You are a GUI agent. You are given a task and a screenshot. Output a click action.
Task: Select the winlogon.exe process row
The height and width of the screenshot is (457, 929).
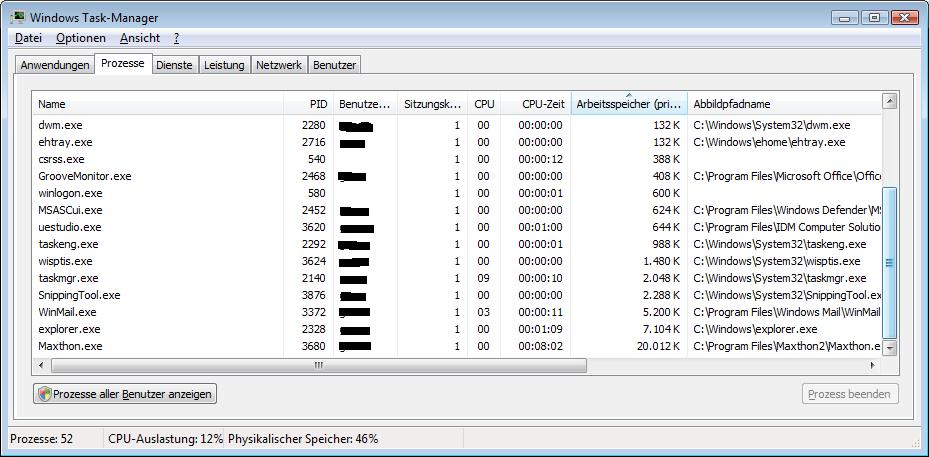coord(457,193)
